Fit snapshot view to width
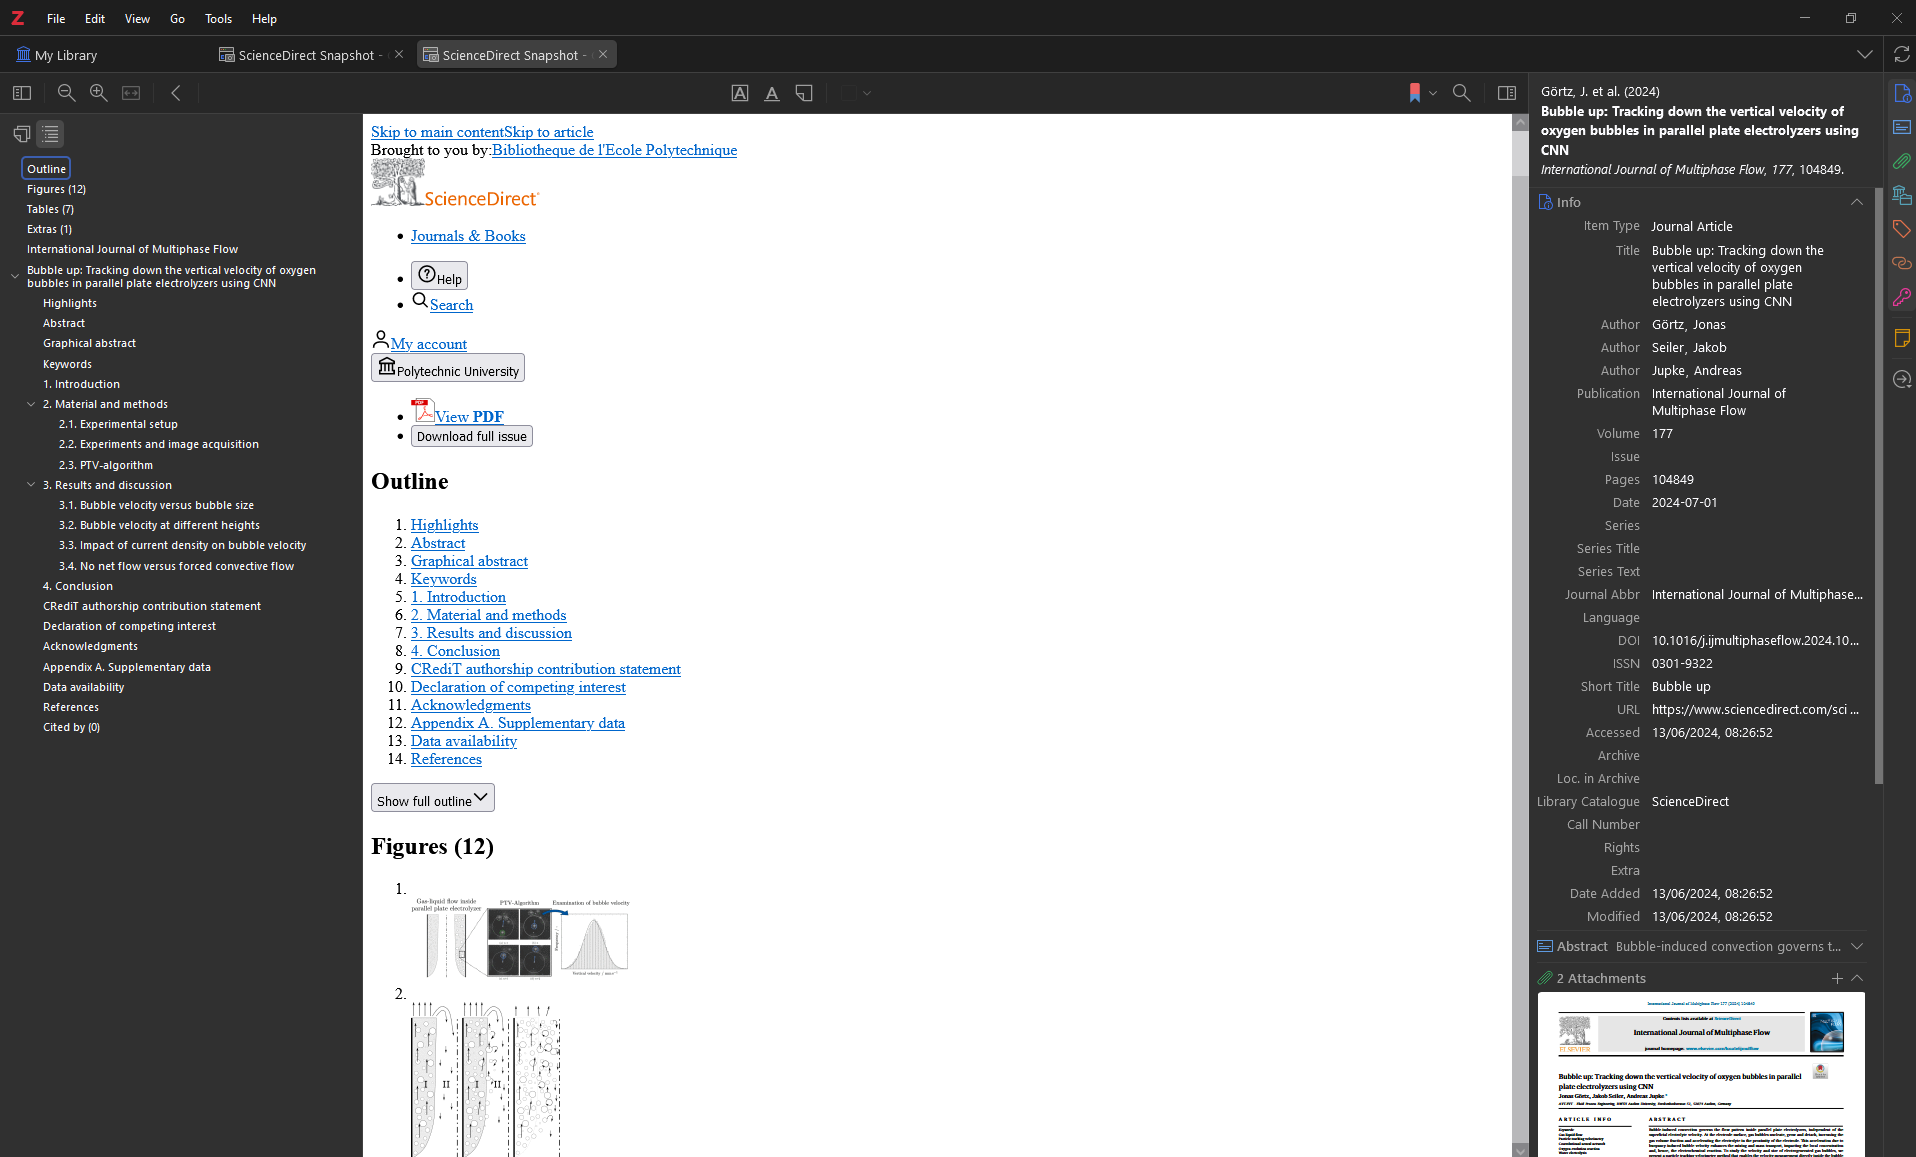This screenshot has height=1157, width=1916. (131, 93)
